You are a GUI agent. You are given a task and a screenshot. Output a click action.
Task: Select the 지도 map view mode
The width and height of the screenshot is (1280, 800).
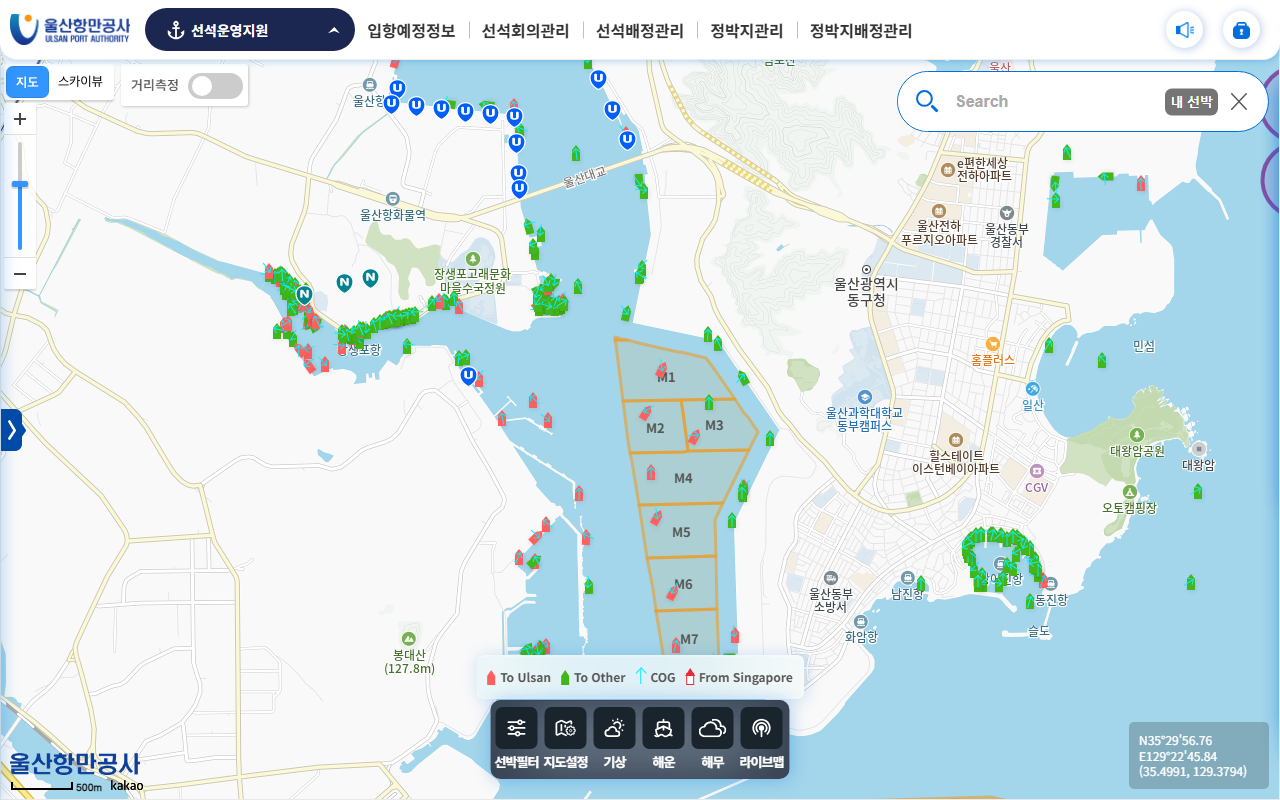click(x=27, y=82)
